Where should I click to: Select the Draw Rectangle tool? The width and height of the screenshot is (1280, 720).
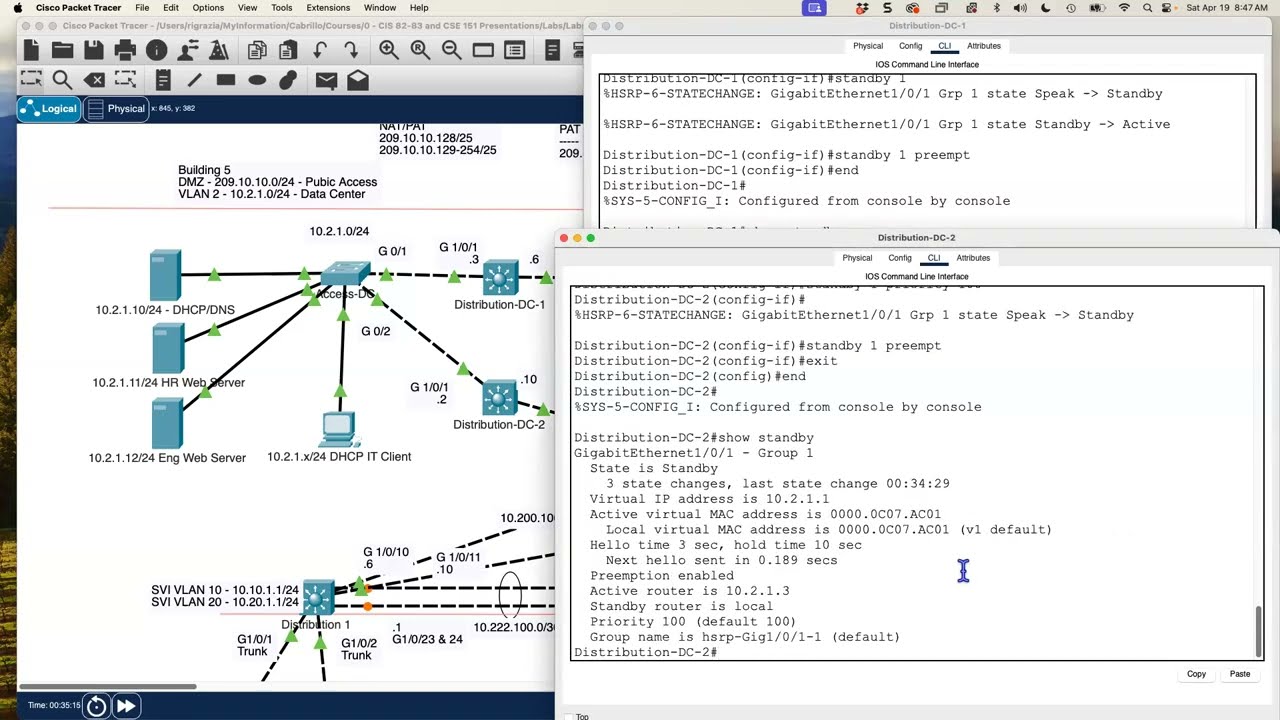click(x=225, y=80)
